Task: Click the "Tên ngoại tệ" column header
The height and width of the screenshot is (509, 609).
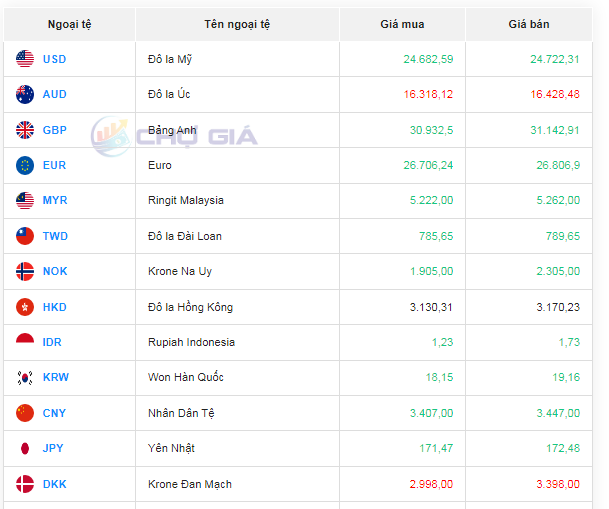Action: [x=237, y=24]
